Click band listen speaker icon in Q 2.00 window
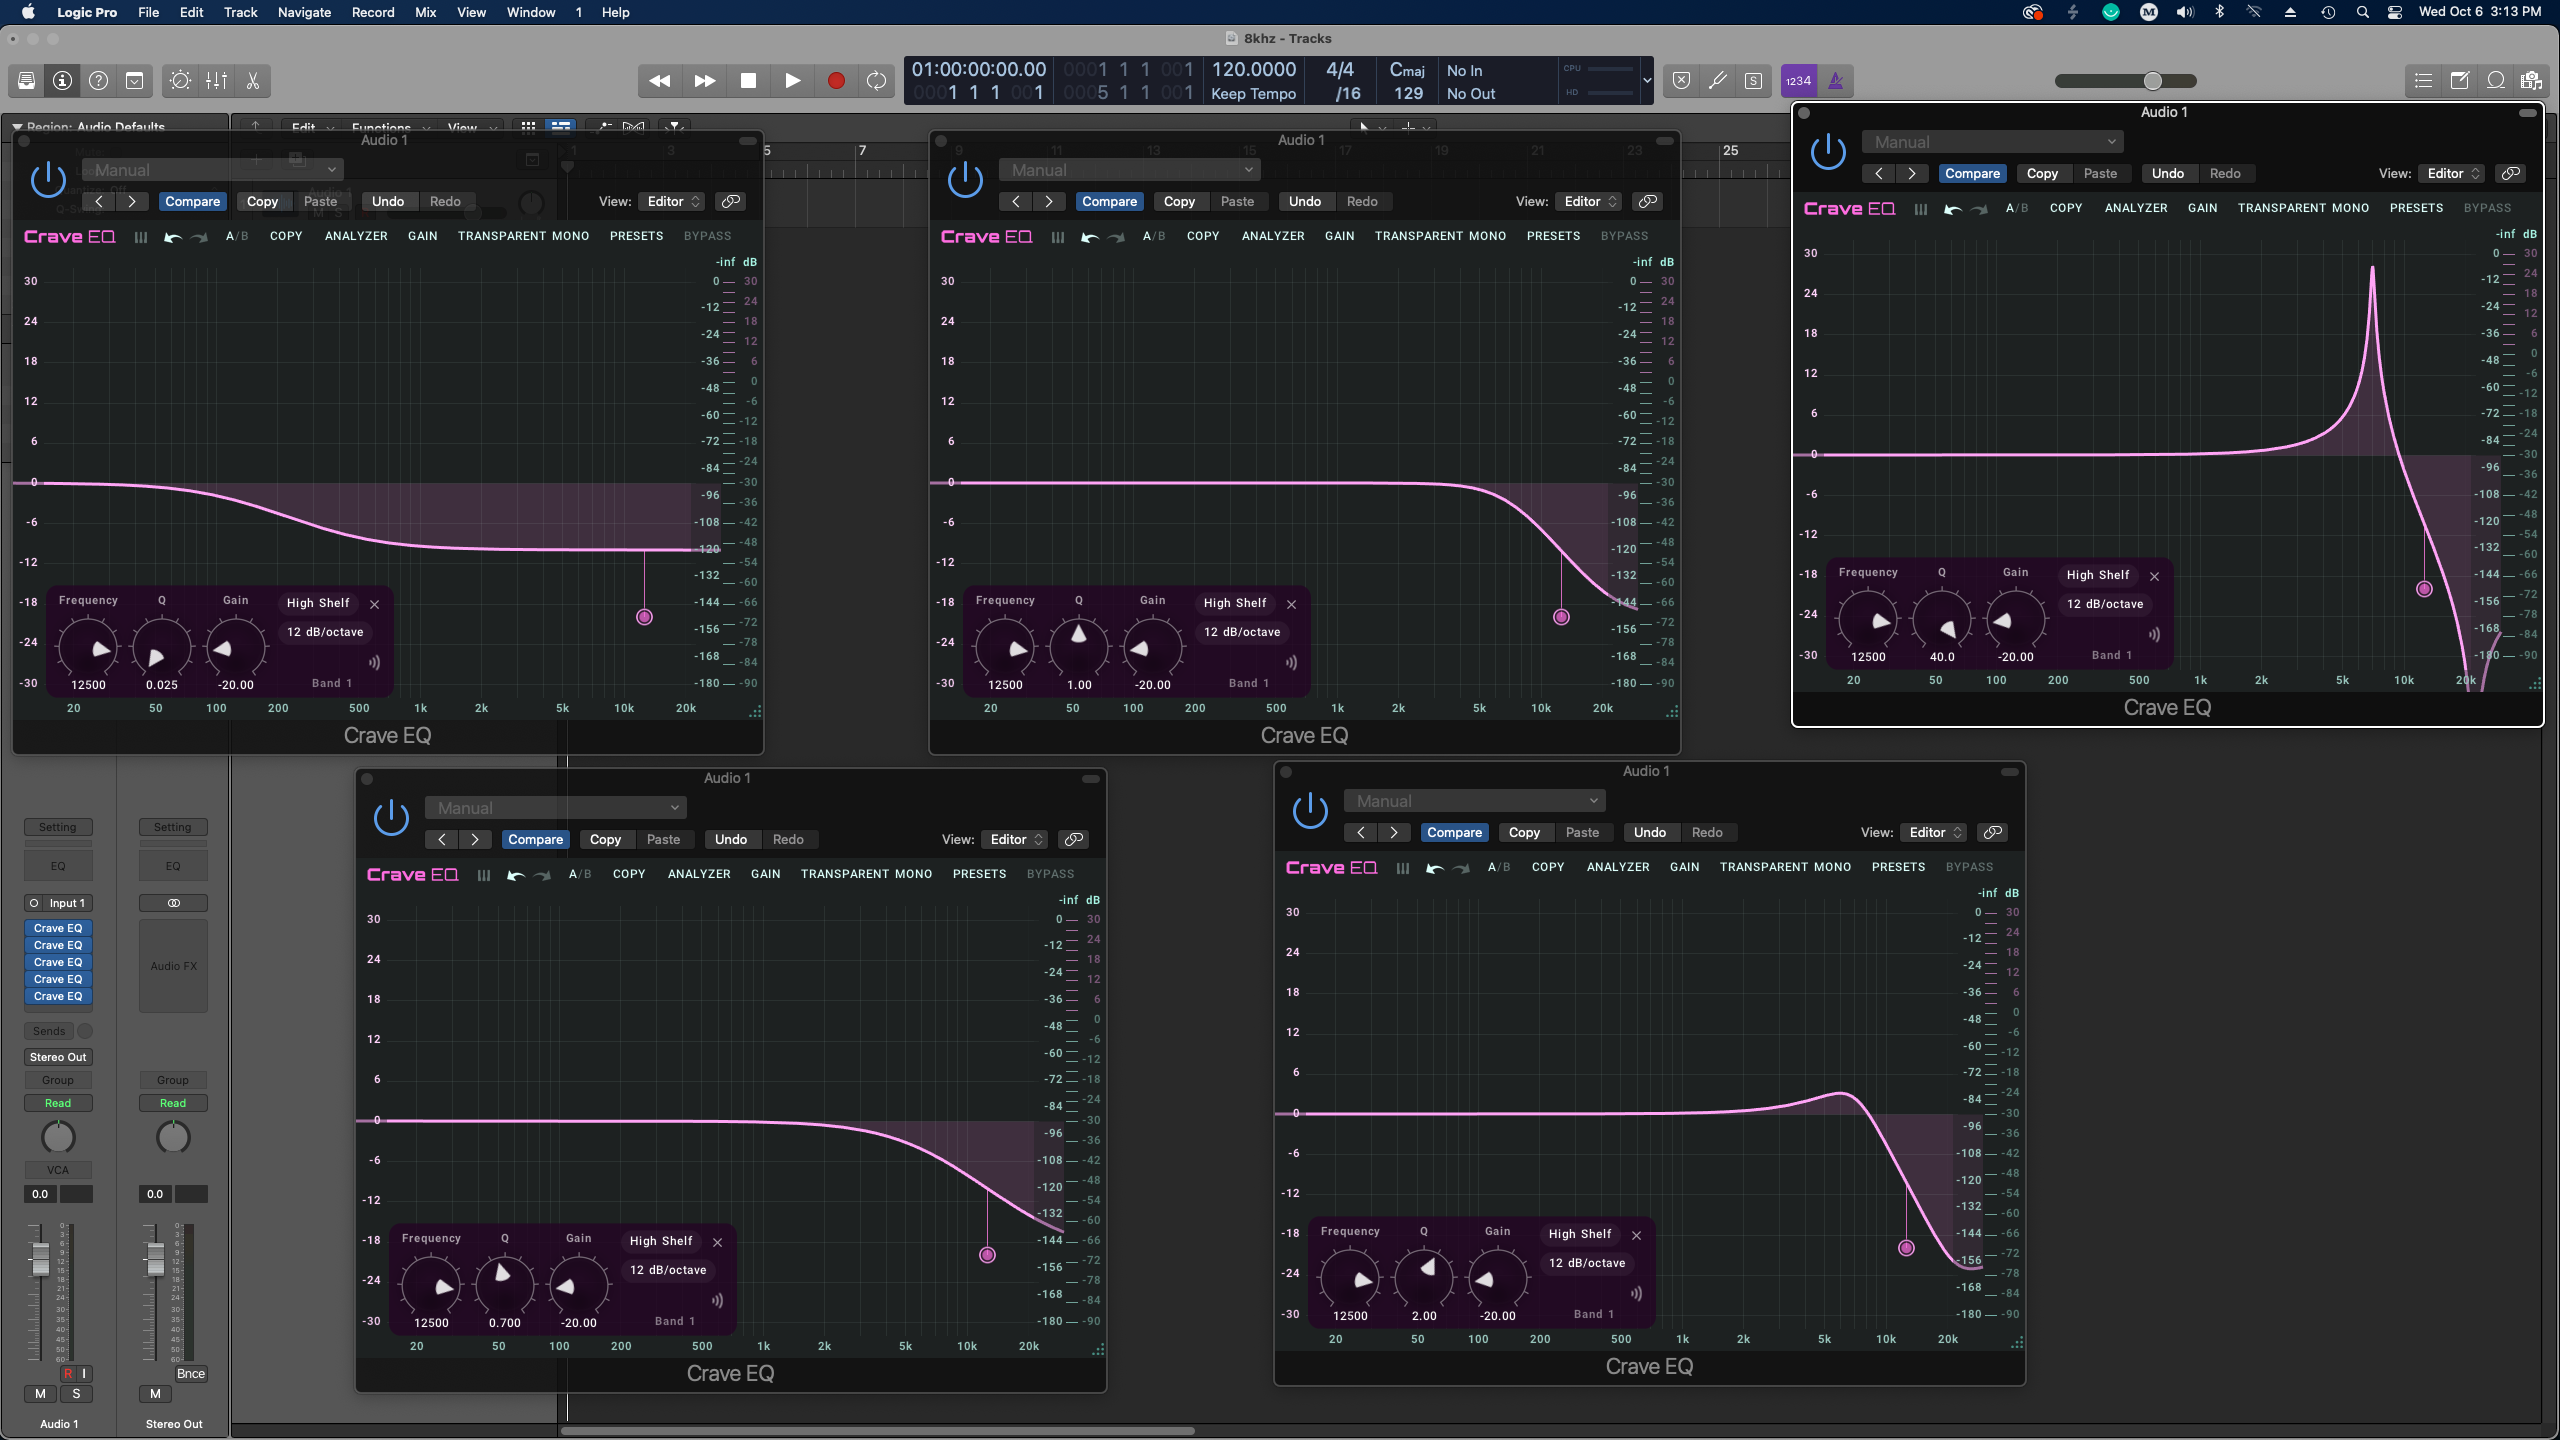This screenshot has height=1440, width=2560. point(1636,1293)
